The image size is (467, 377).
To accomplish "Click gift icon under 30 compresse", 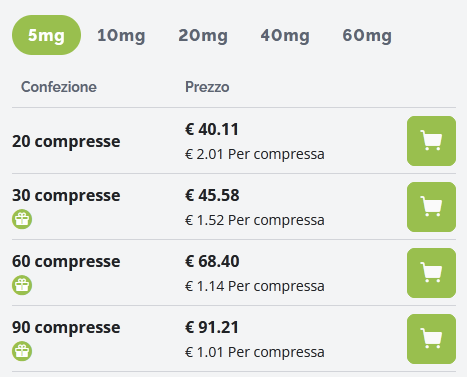I will click(22, 219).
